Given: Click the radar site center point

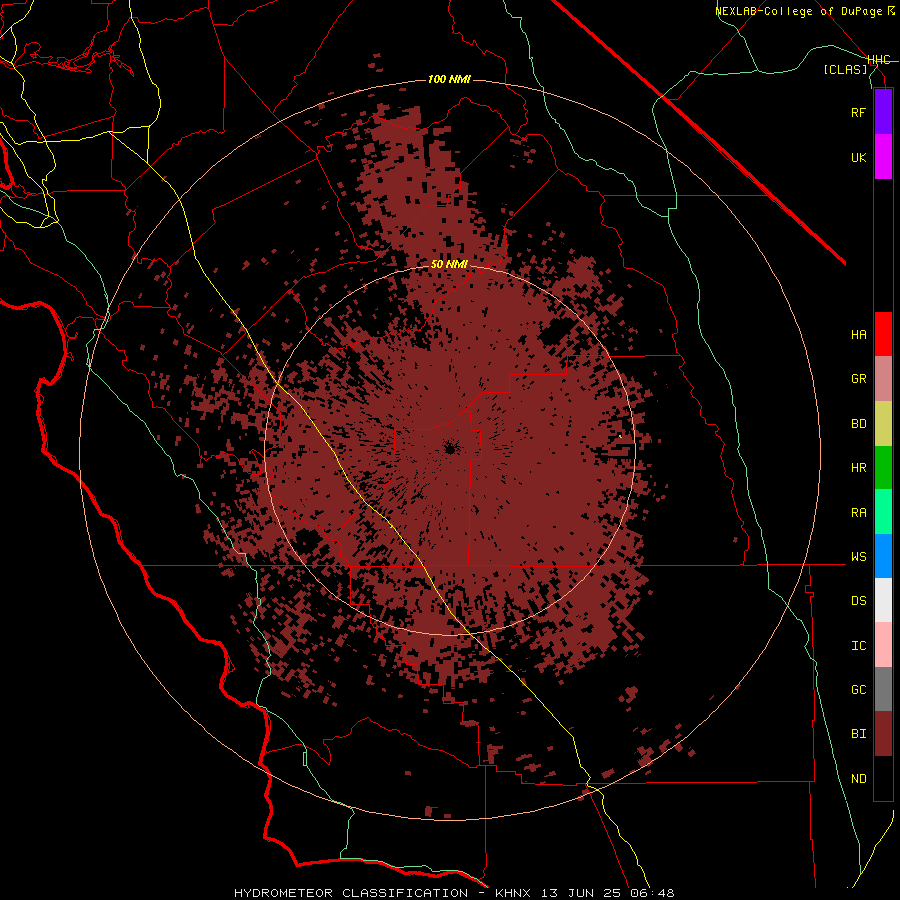Looking at the screenshot, I should coord(450,449).
